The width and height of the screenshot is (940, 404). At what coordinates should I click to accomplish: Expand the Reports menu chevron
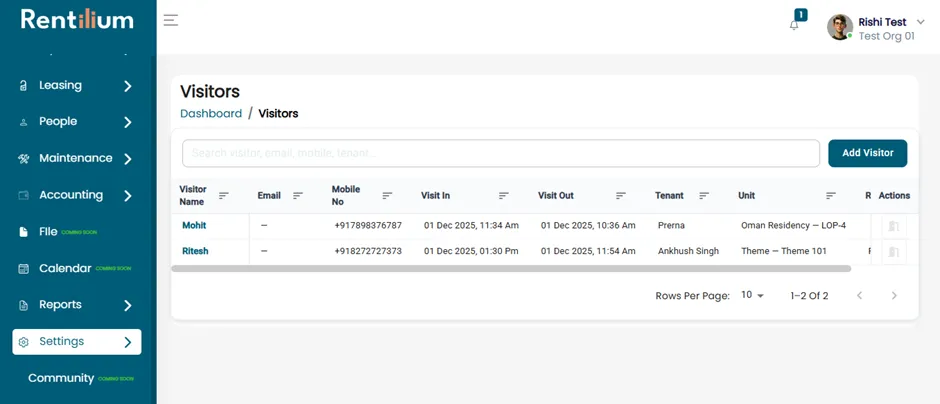tap(128, 306)
